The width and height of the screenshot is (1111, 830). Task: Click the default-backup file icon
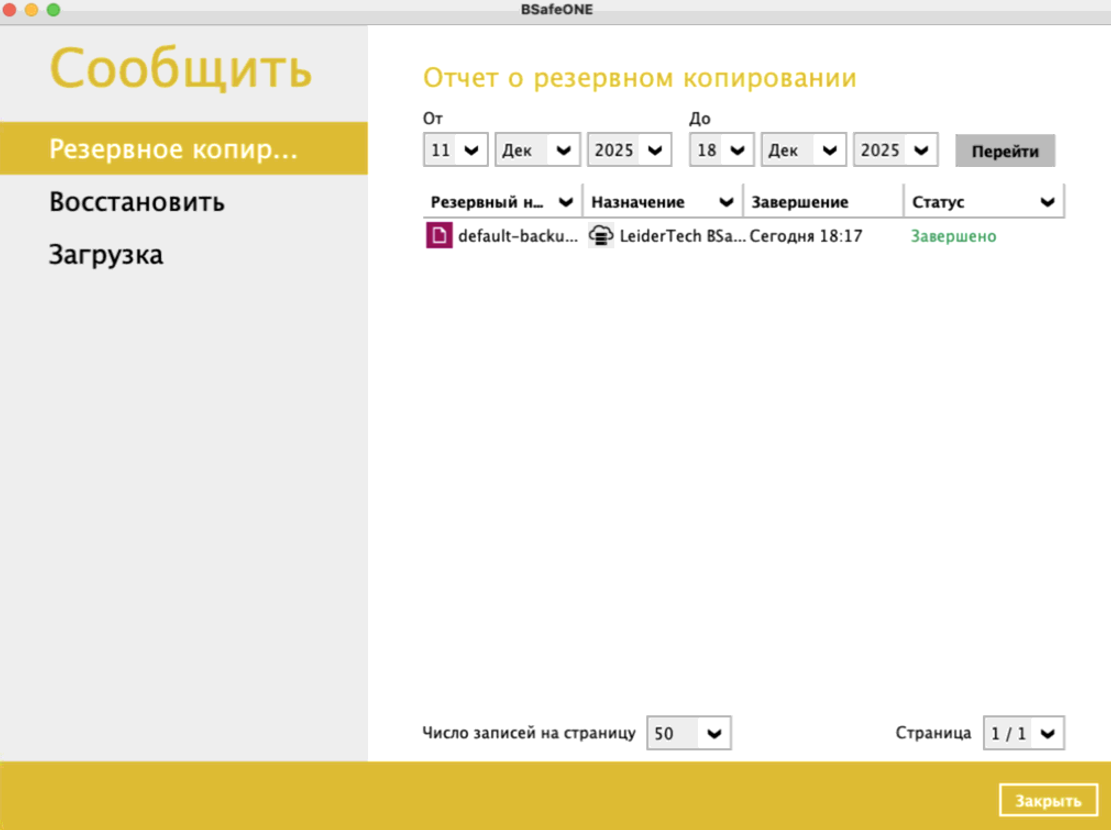coord(438,236)
